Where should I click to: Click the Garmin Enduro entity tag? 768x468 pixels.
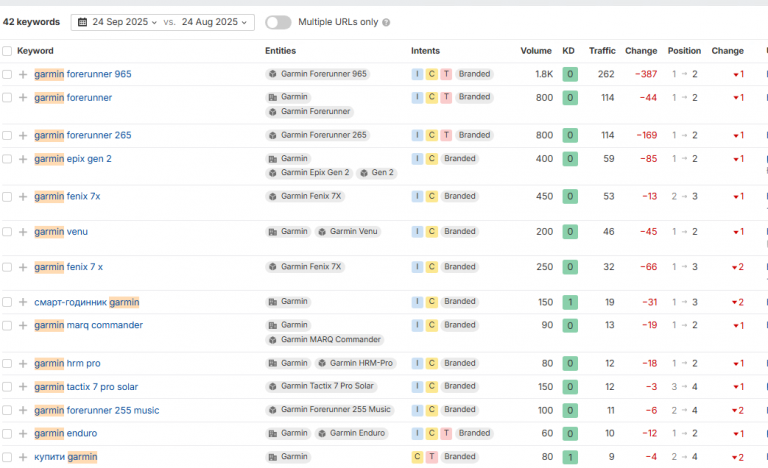[x=351, y=433]
